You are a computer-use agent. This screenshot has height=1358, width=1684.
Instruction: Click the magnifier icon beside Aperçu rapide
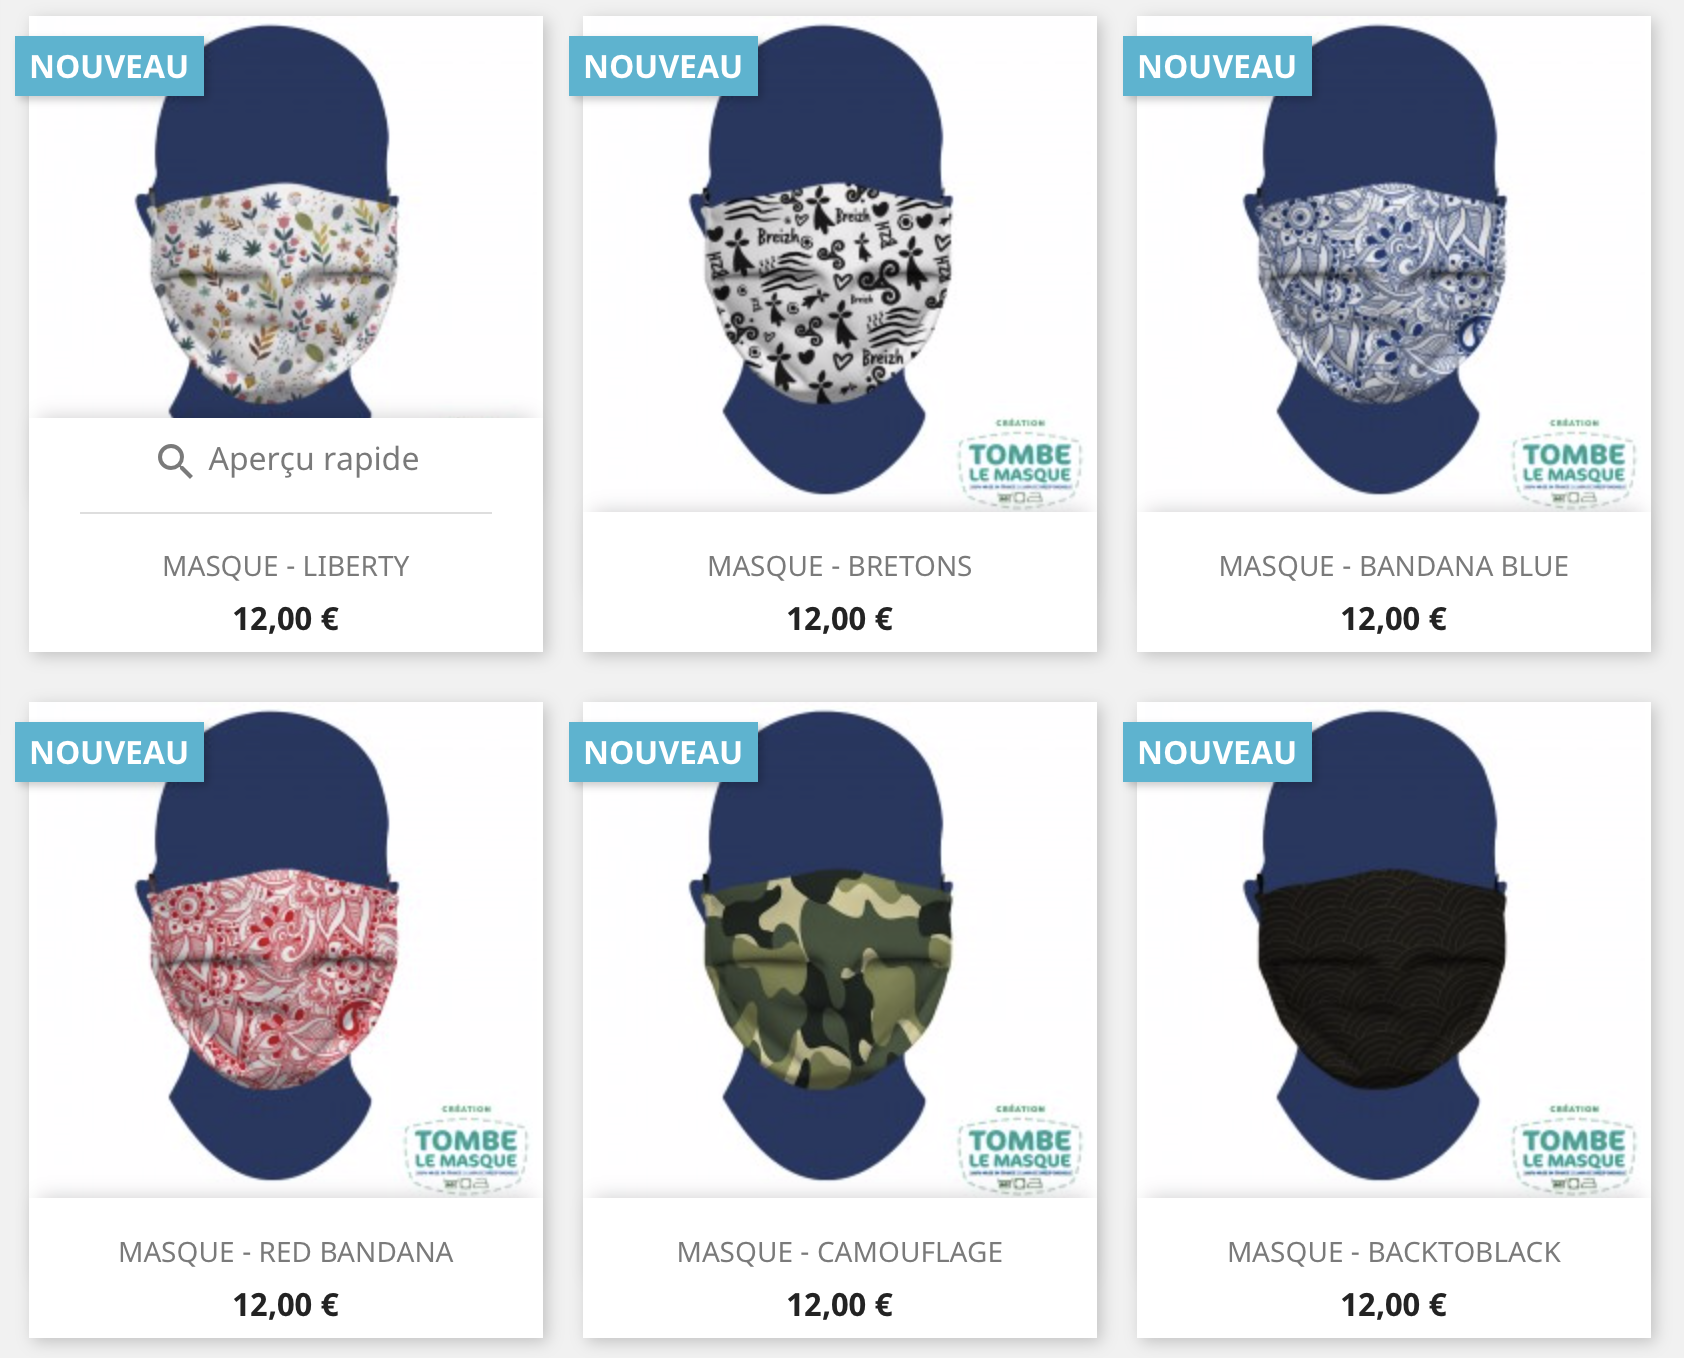point(175,461)
